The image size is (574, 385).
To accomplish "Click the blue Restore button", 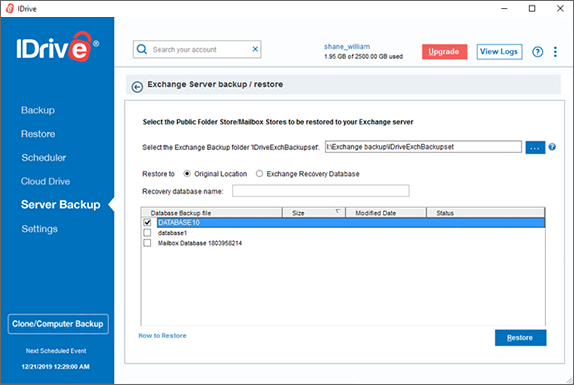I will (x=521, y=338).
